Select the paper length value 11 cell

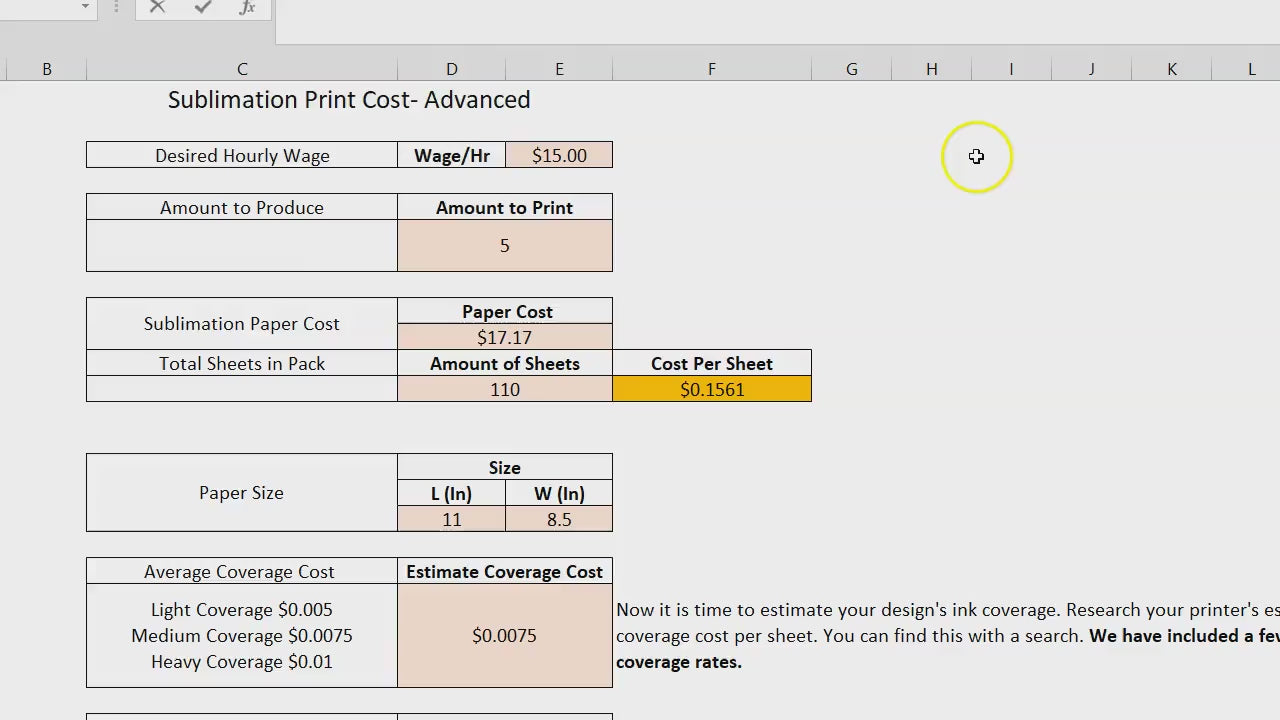[452, 520]
